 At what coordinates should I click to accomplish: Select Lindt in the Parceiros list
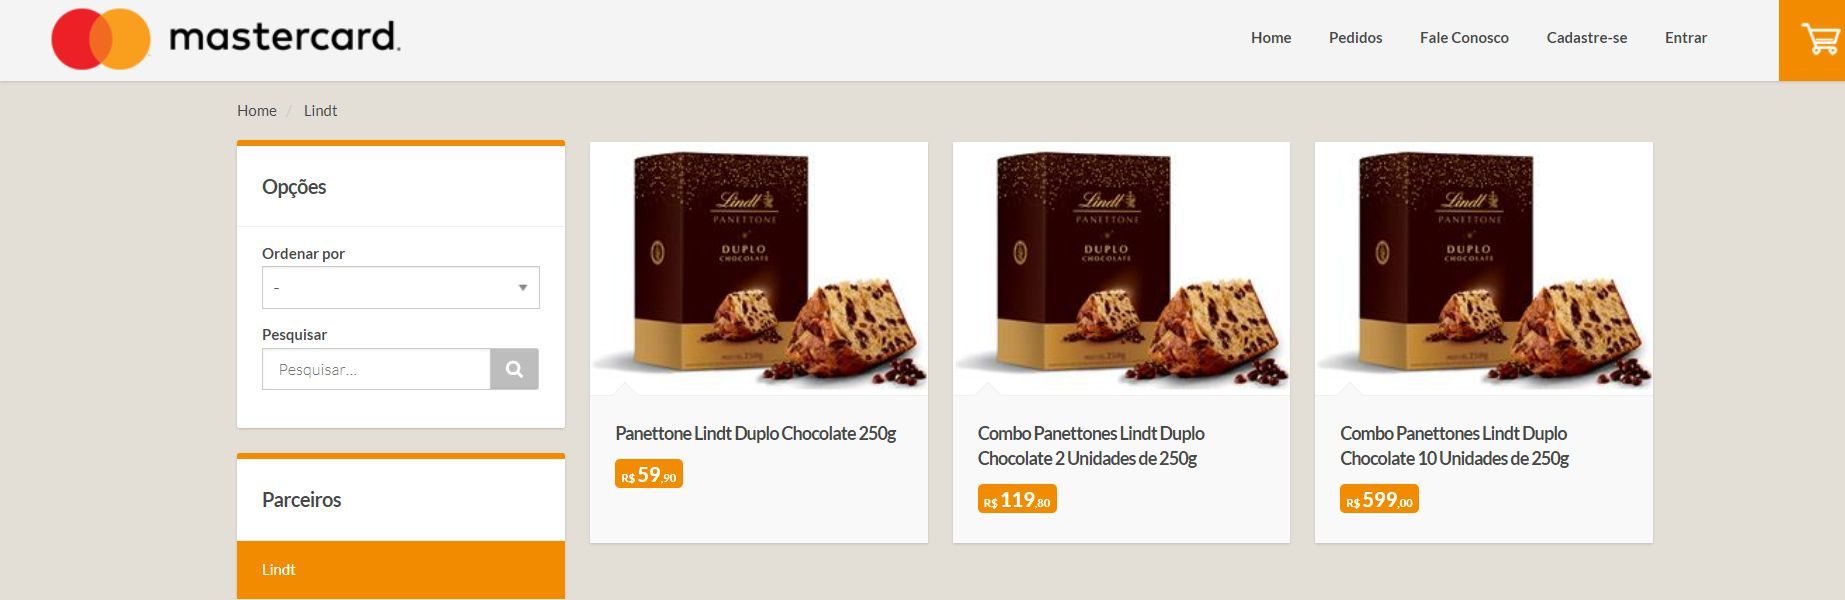pyautogui.click(x=401, y=570)
